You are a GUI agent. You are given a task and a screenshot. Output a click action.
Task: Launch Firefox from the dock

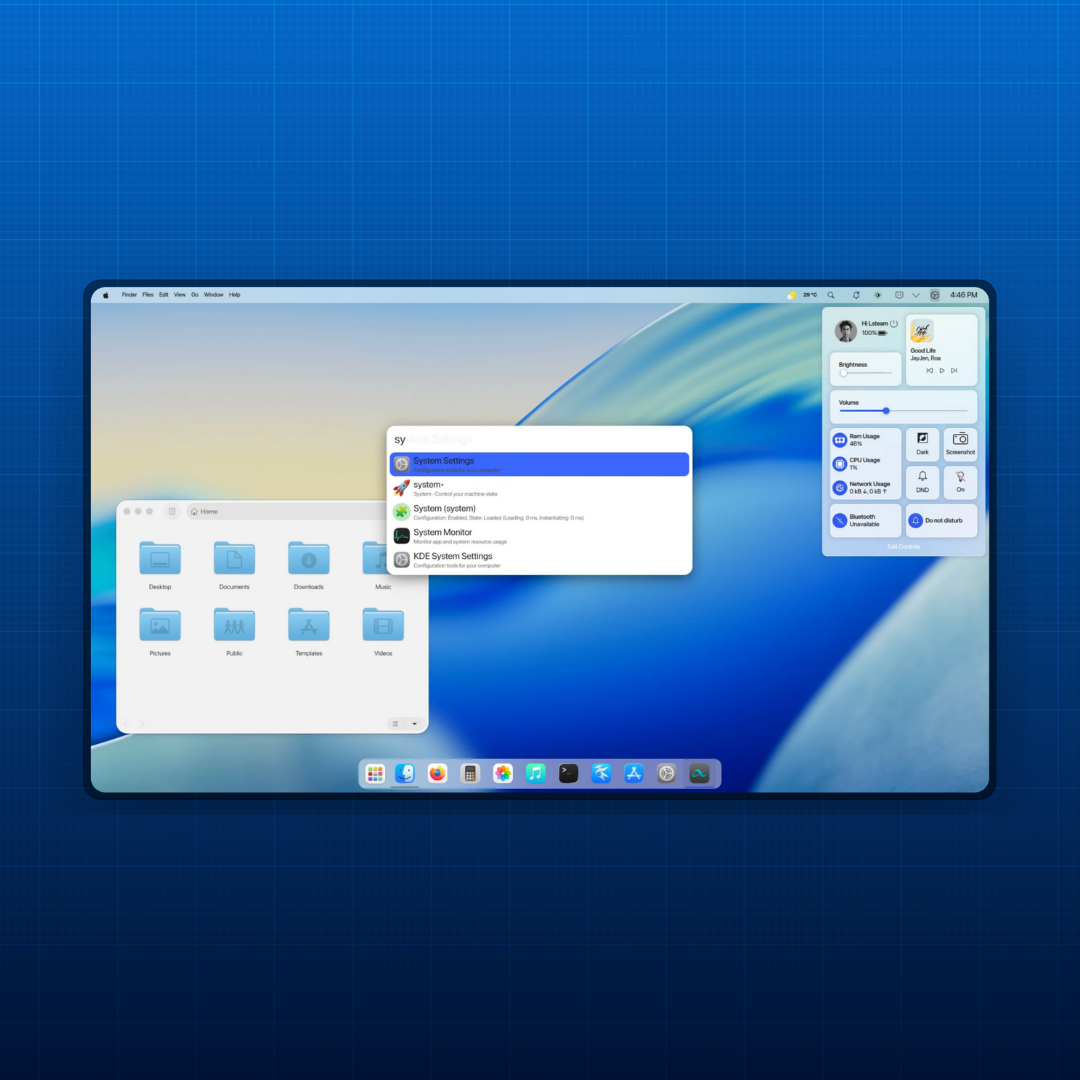pyautogui.click(x=437, y=773)
